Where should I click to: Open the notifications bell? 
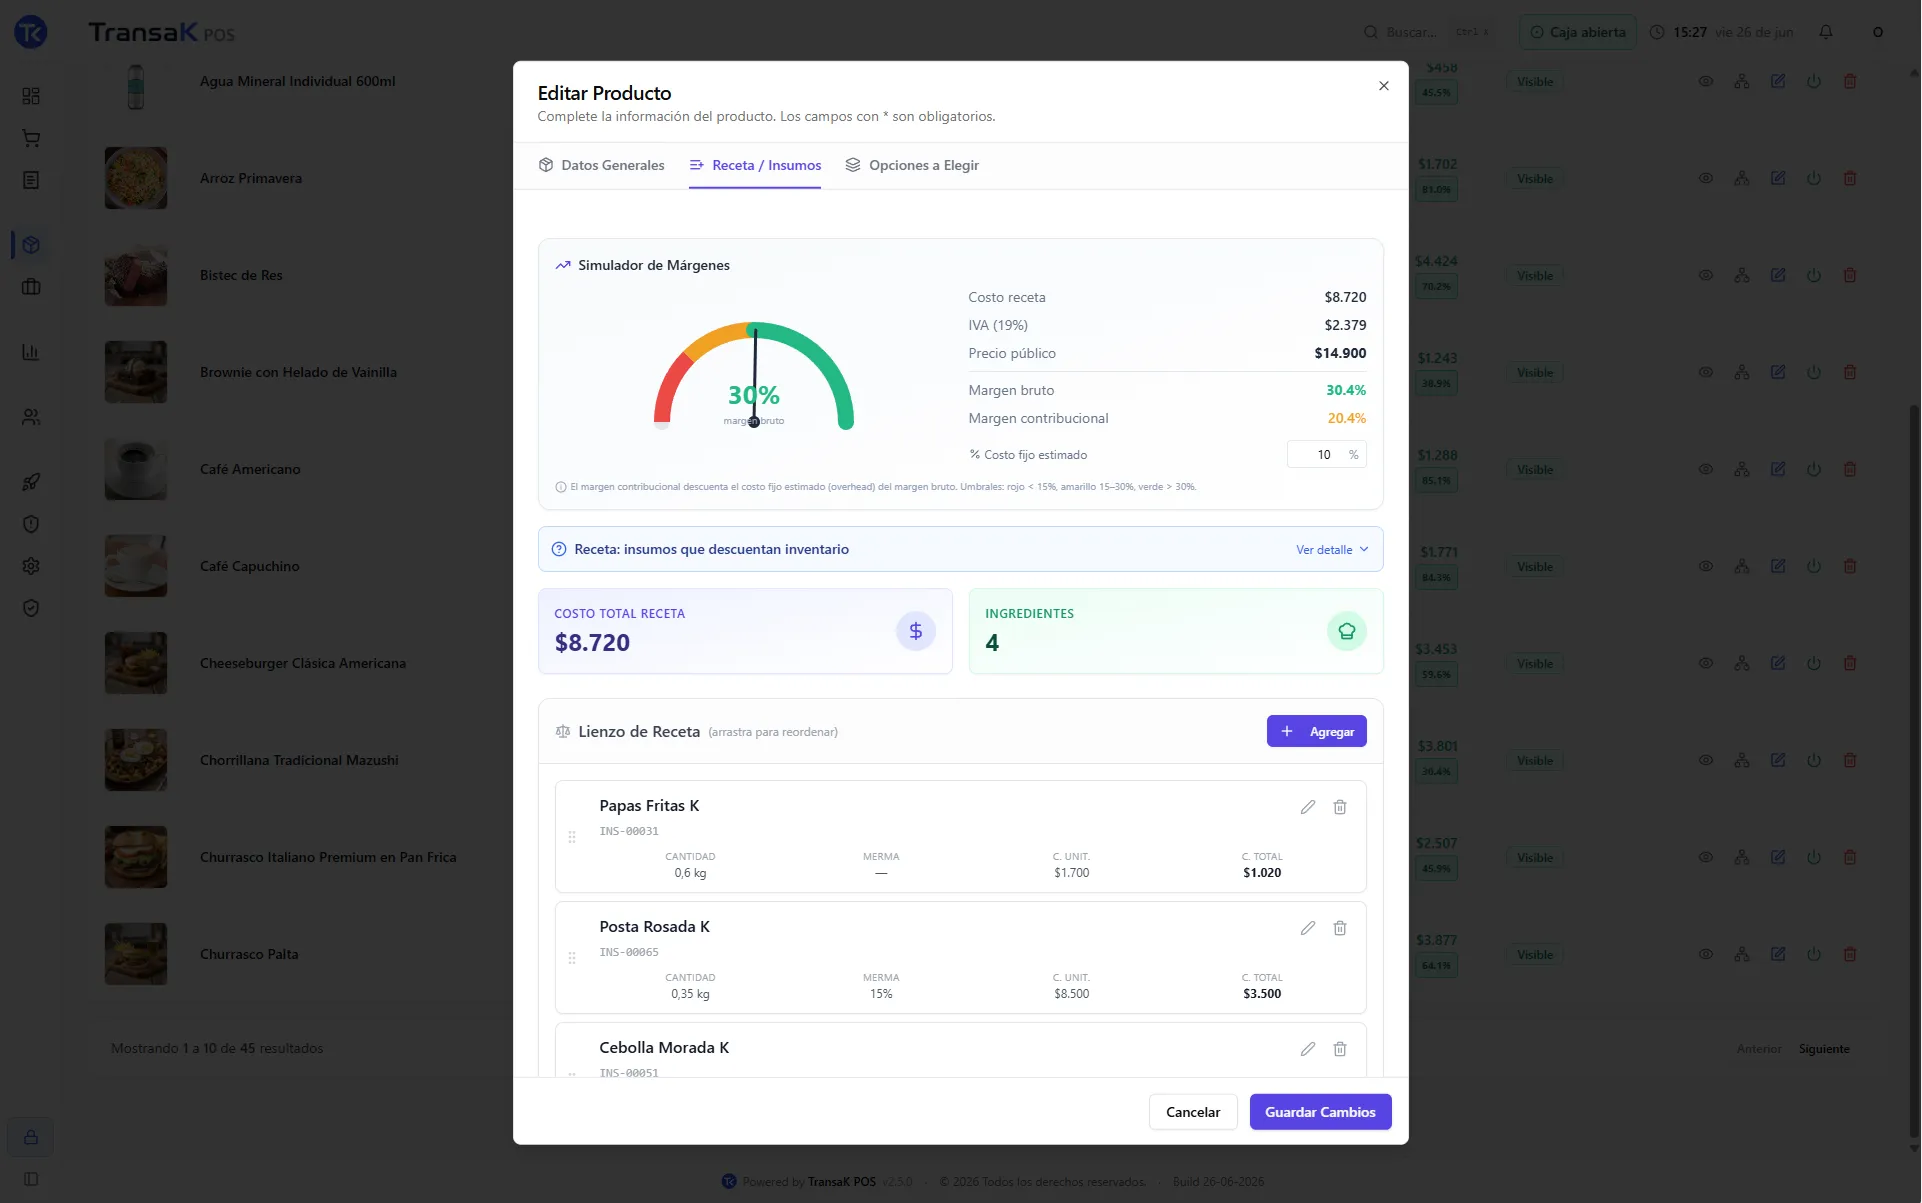(1825, 32)
